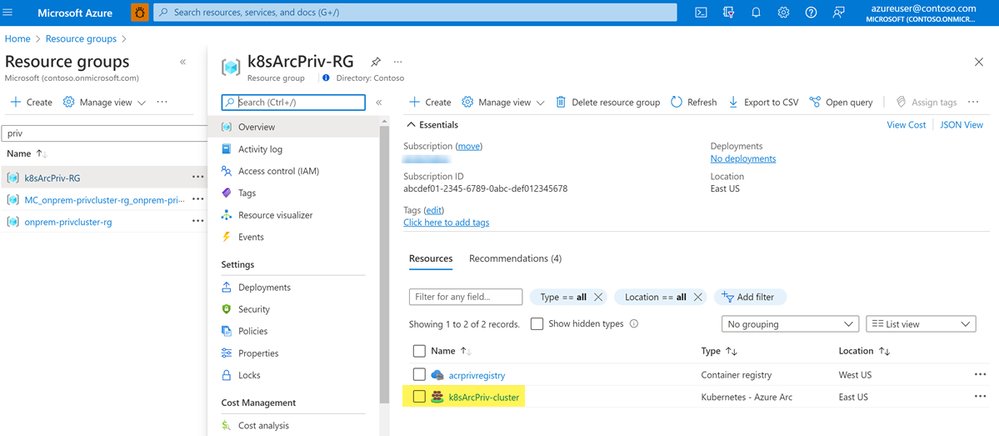This screenshot has height=436, width=999.
Task: Open the No grouping dropdown
Action: click(x=790, y=324)
